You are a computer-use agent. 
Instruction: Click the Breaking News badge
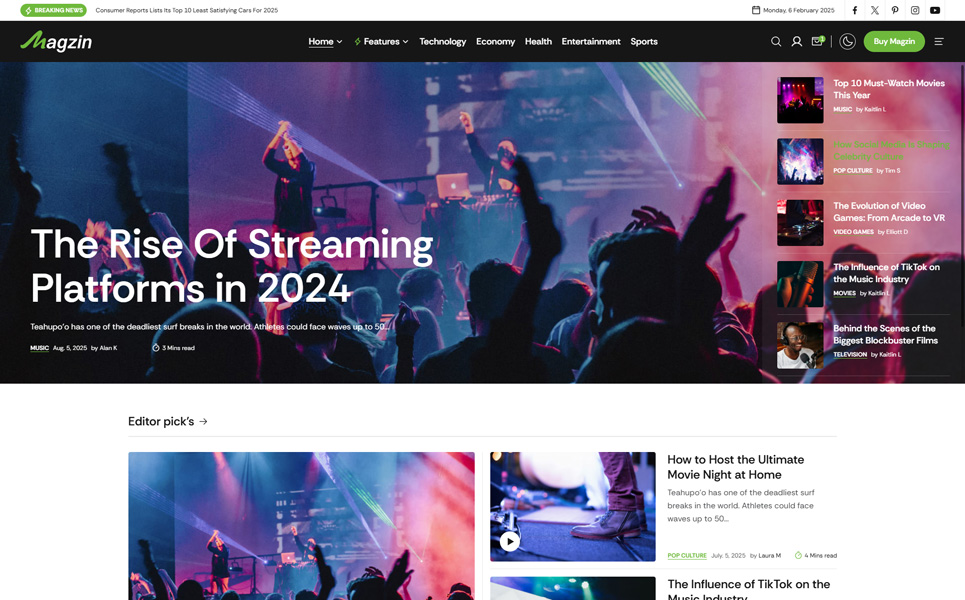54,10
